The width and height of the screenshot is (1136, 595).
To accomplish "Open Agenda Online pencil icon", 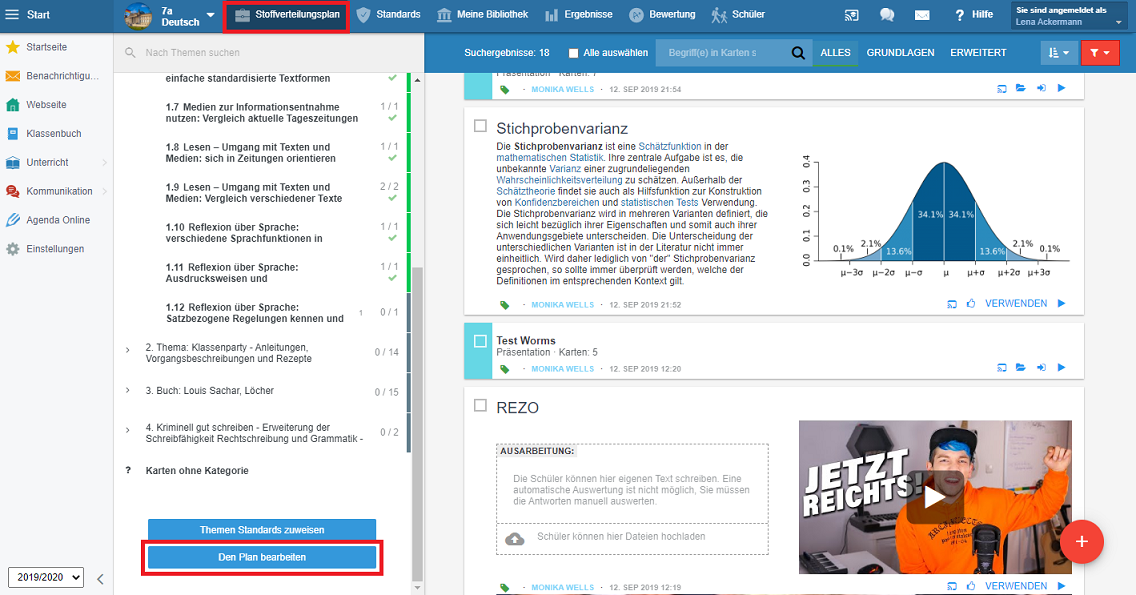I will pyautogui.click(x=12, y=220).
